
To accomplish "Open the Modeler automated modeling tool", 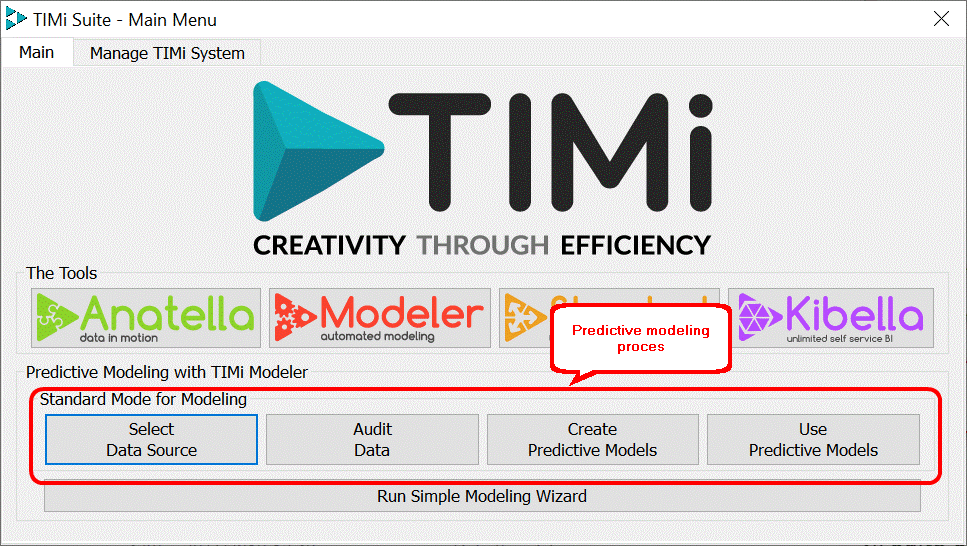I will click(380, 318).
